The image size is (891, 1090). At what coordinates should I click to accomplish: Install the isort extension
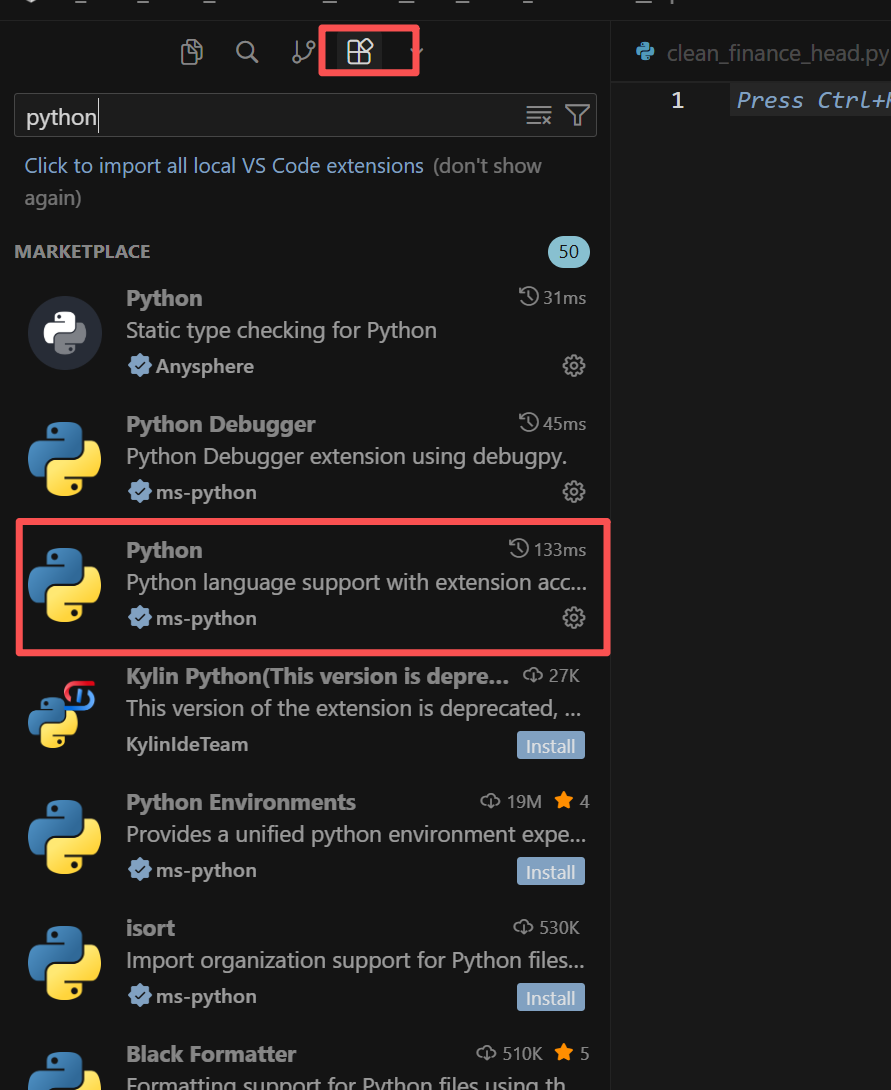click(x=550, y=998)
